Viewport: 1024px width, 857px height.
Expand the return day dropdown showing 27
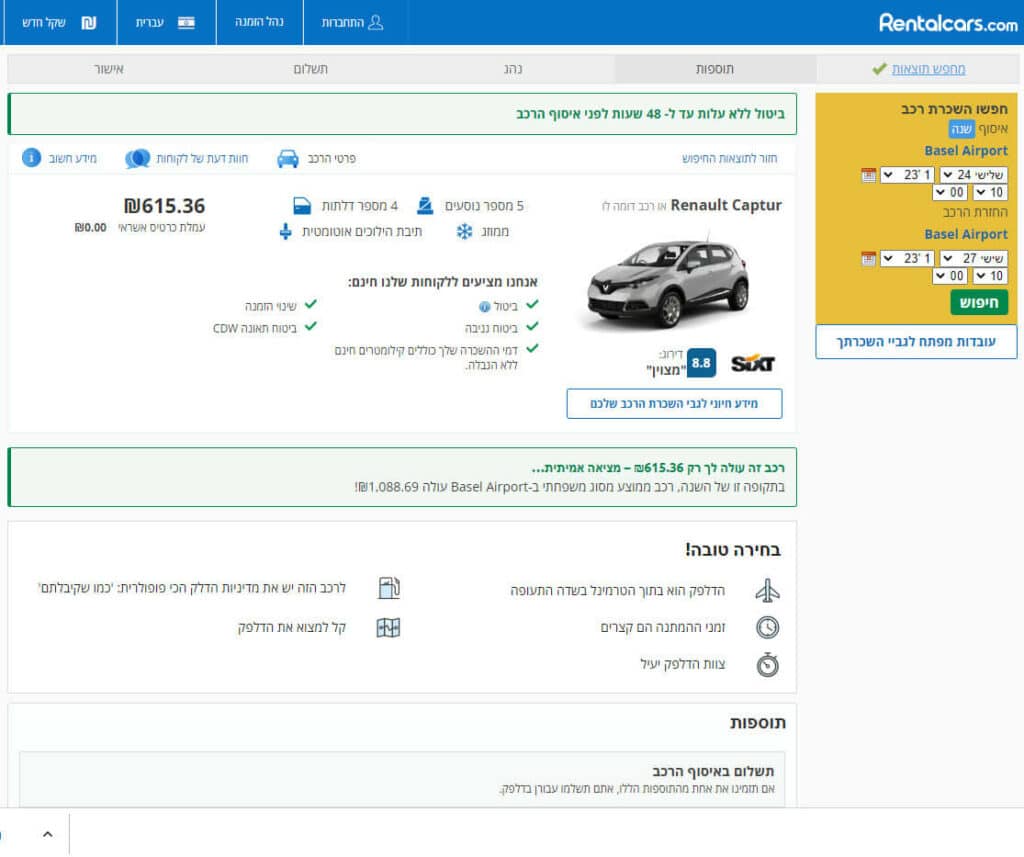[x=973, y=259]
